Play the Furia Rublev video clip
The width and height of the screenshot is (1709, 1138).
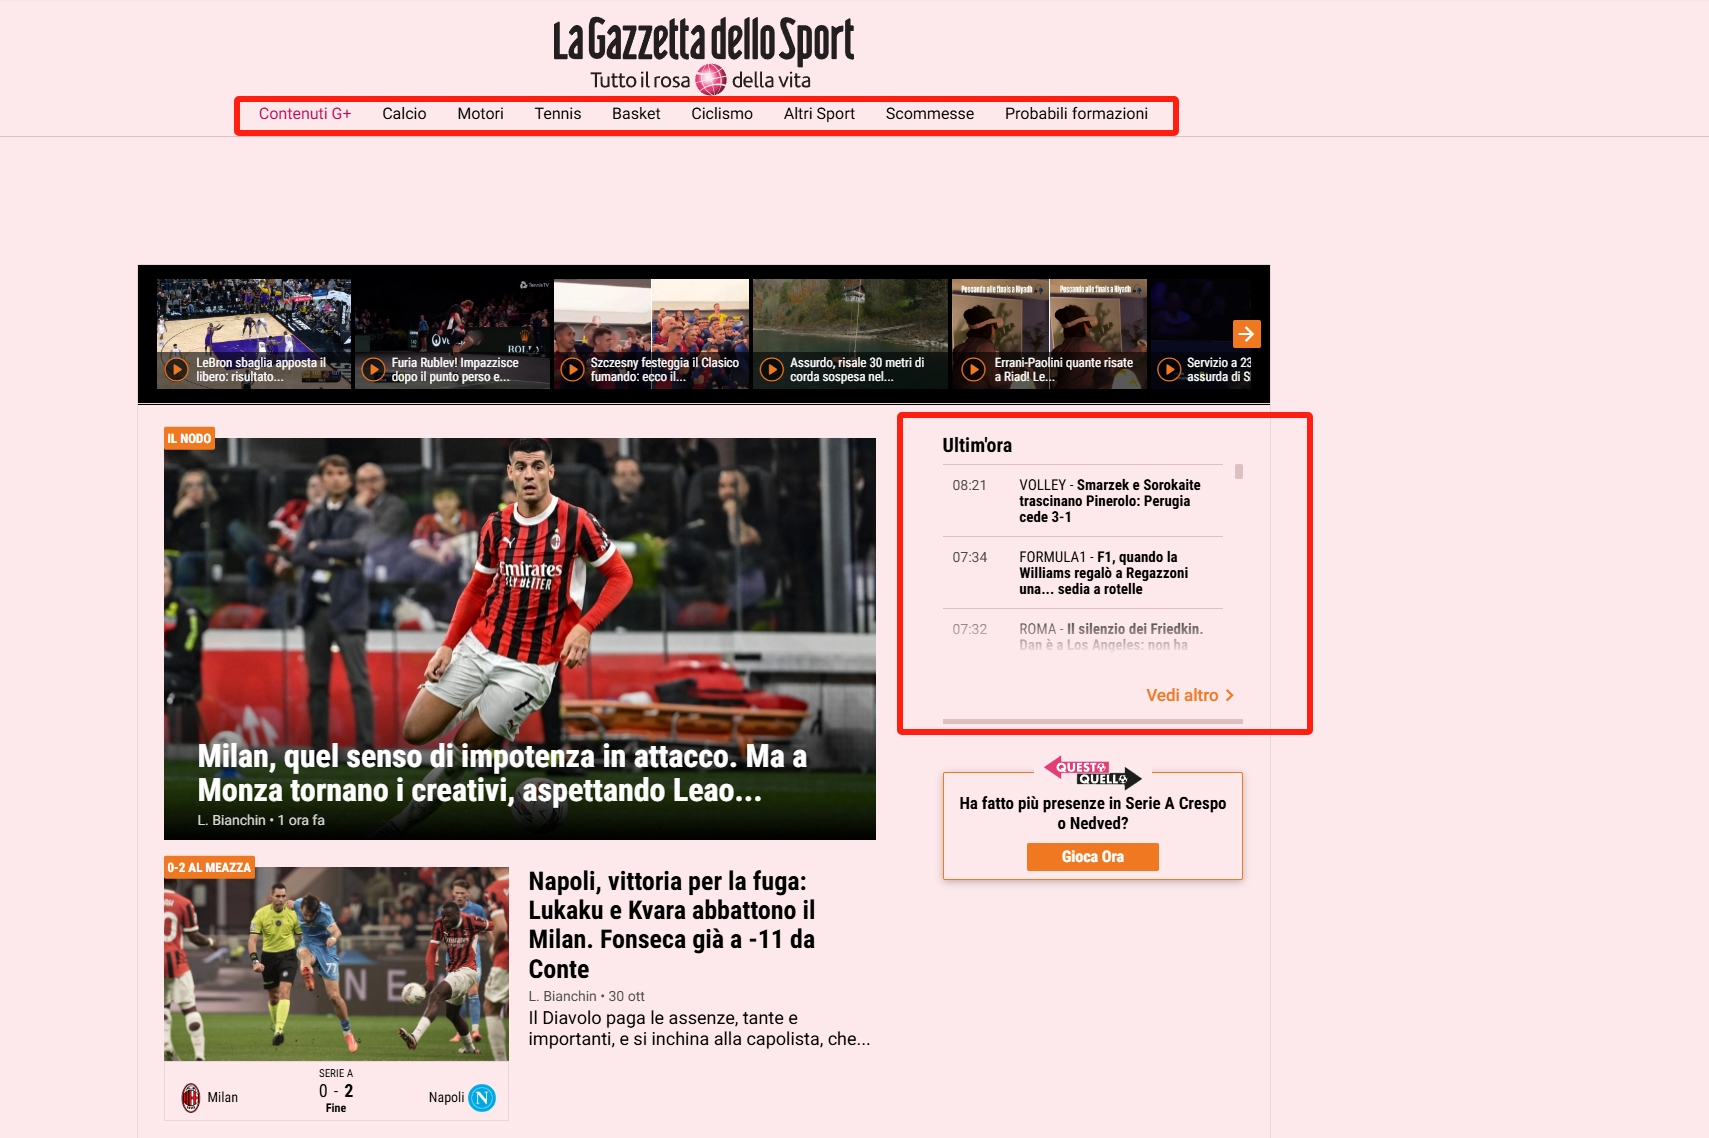(373, 369)
